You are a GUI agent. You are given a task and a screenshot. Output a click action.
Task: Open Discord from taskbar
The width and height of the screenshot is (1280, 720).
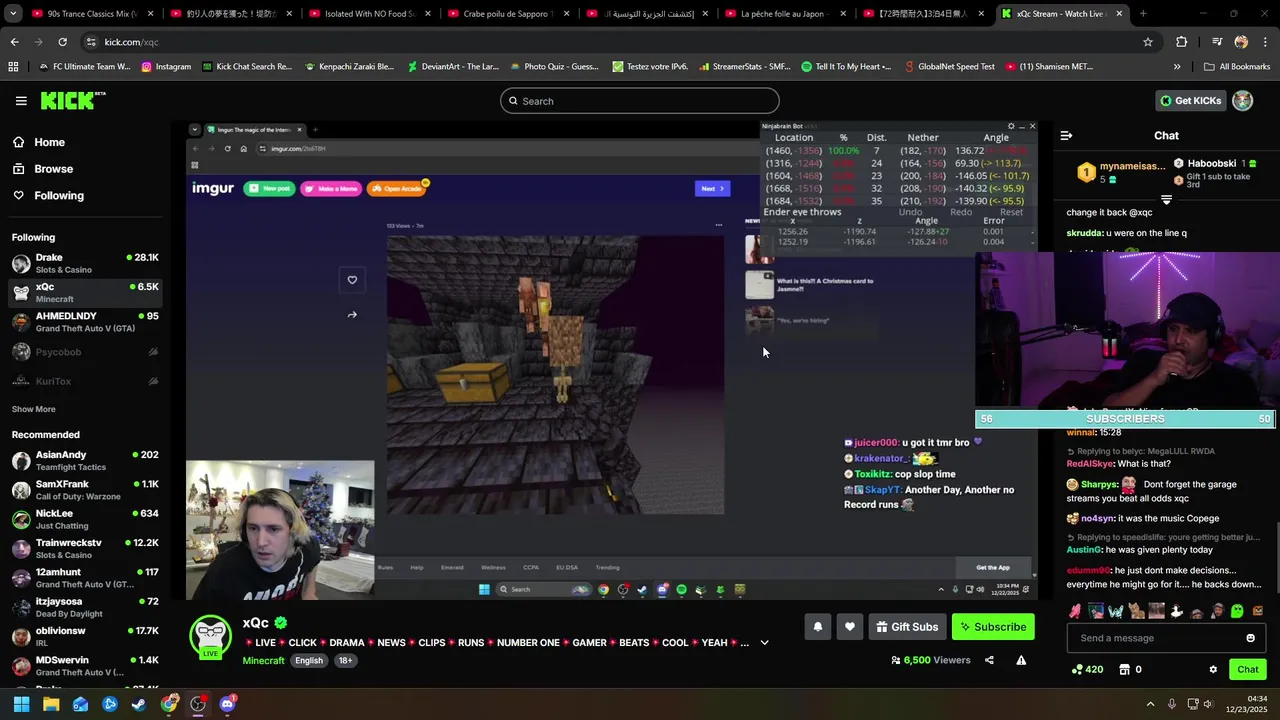pyautogui.click(x=227, y=704)
